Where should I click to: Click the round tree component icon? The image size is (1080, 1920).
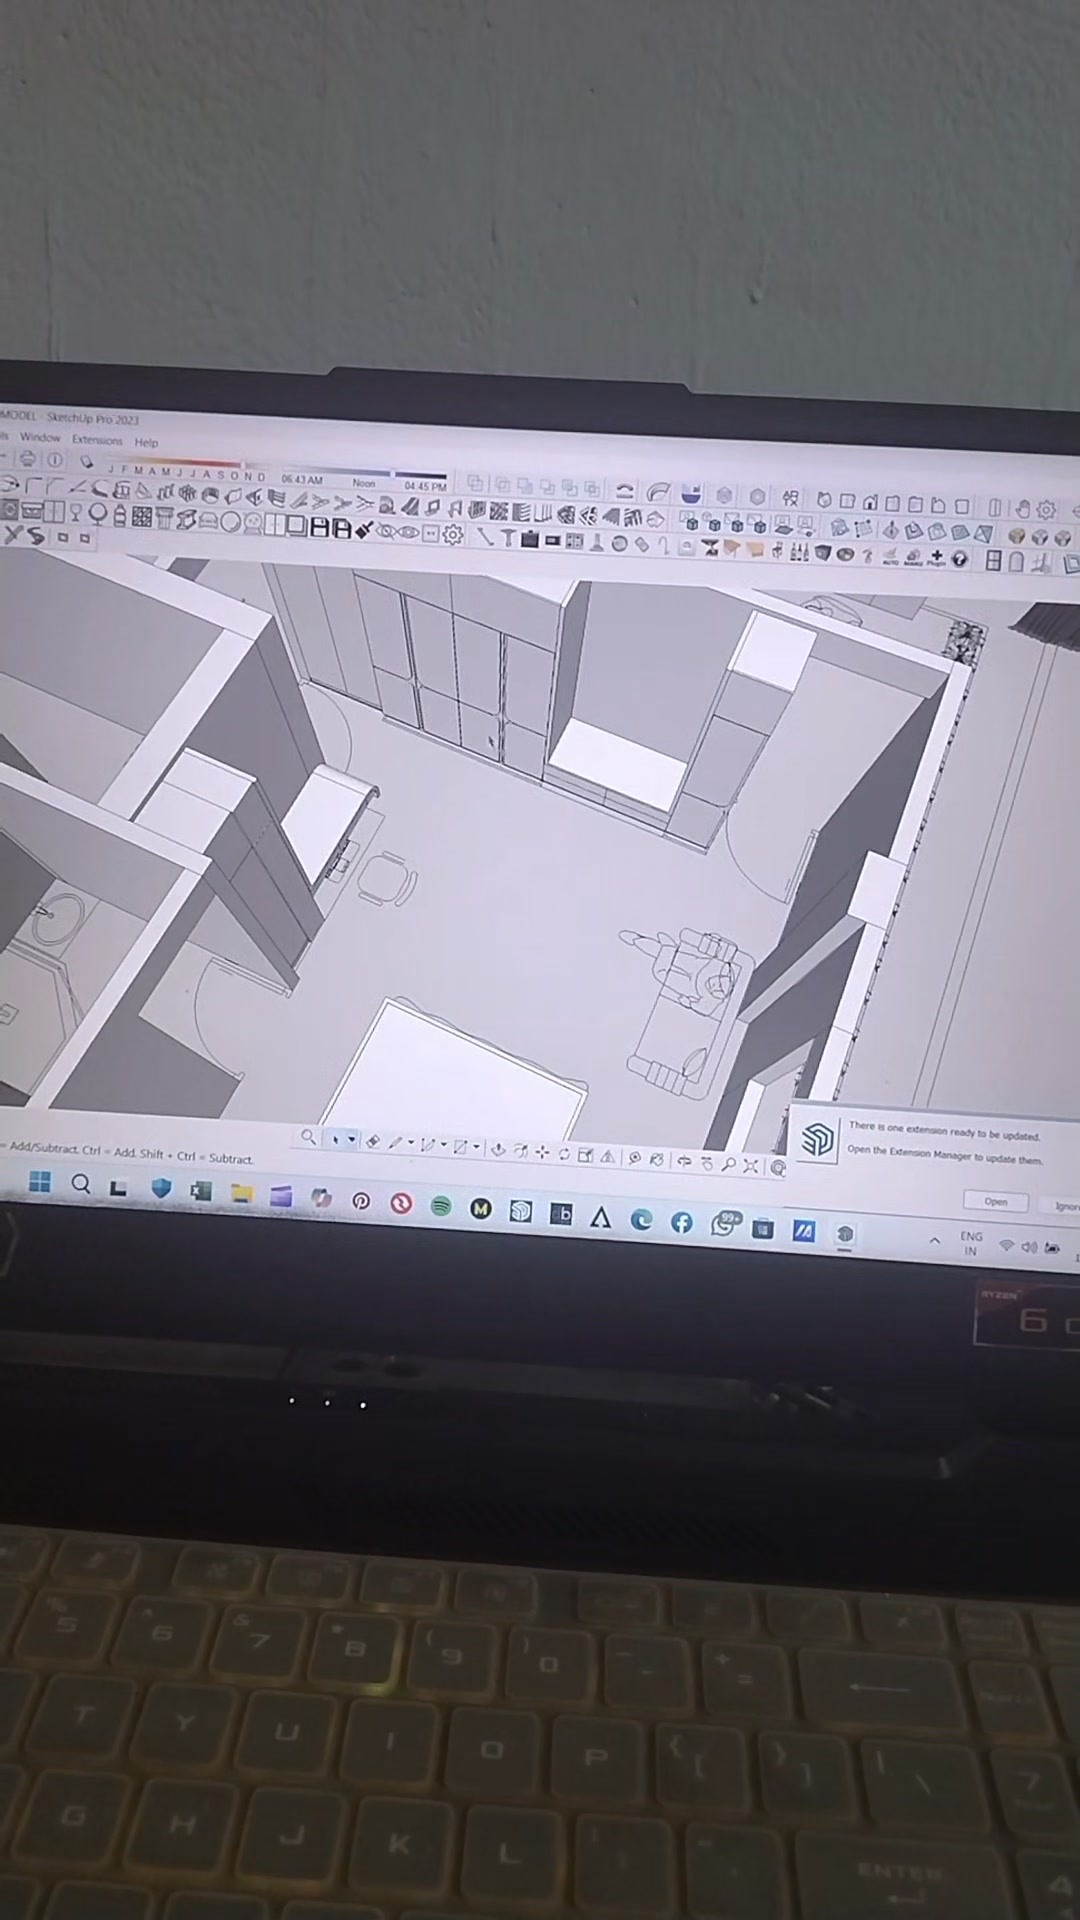click(x=97, y=513)
